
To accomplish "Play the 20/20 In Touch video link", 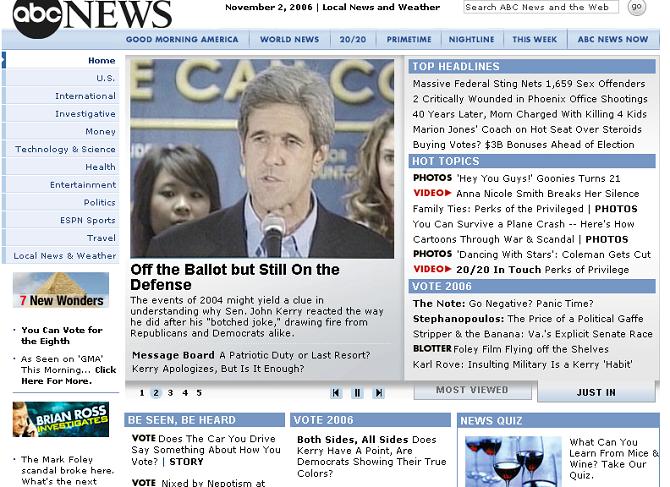I will click(521, 270).
